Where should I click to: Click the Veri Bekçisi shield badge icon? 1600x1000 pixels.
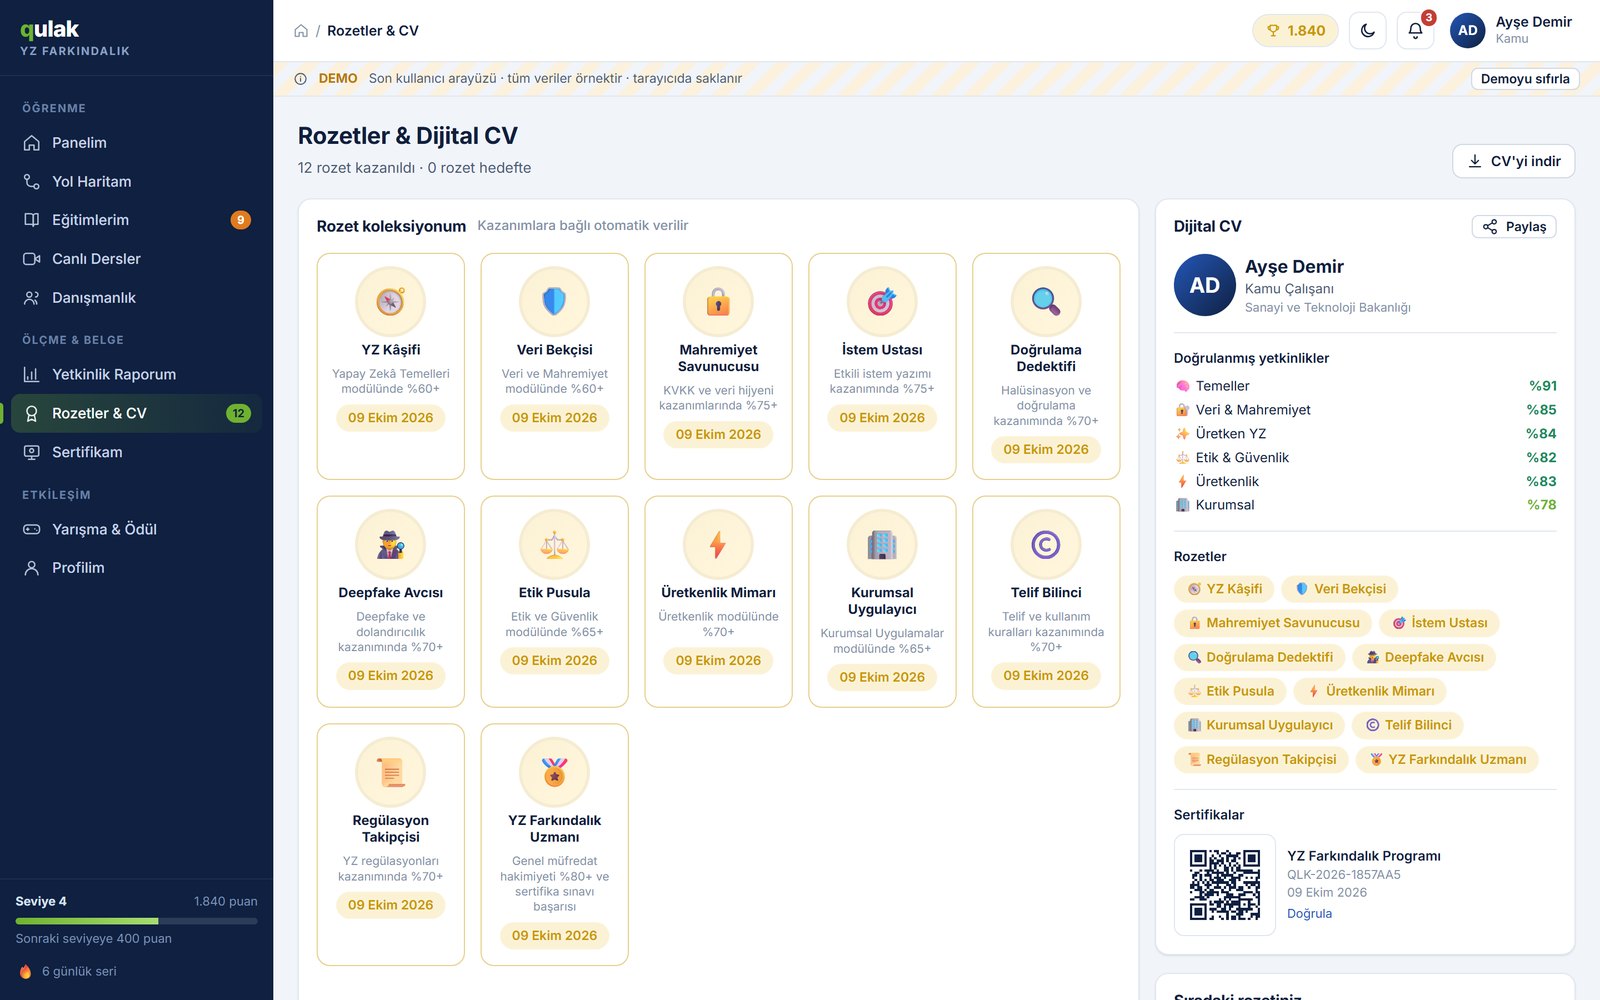(554, 301)
